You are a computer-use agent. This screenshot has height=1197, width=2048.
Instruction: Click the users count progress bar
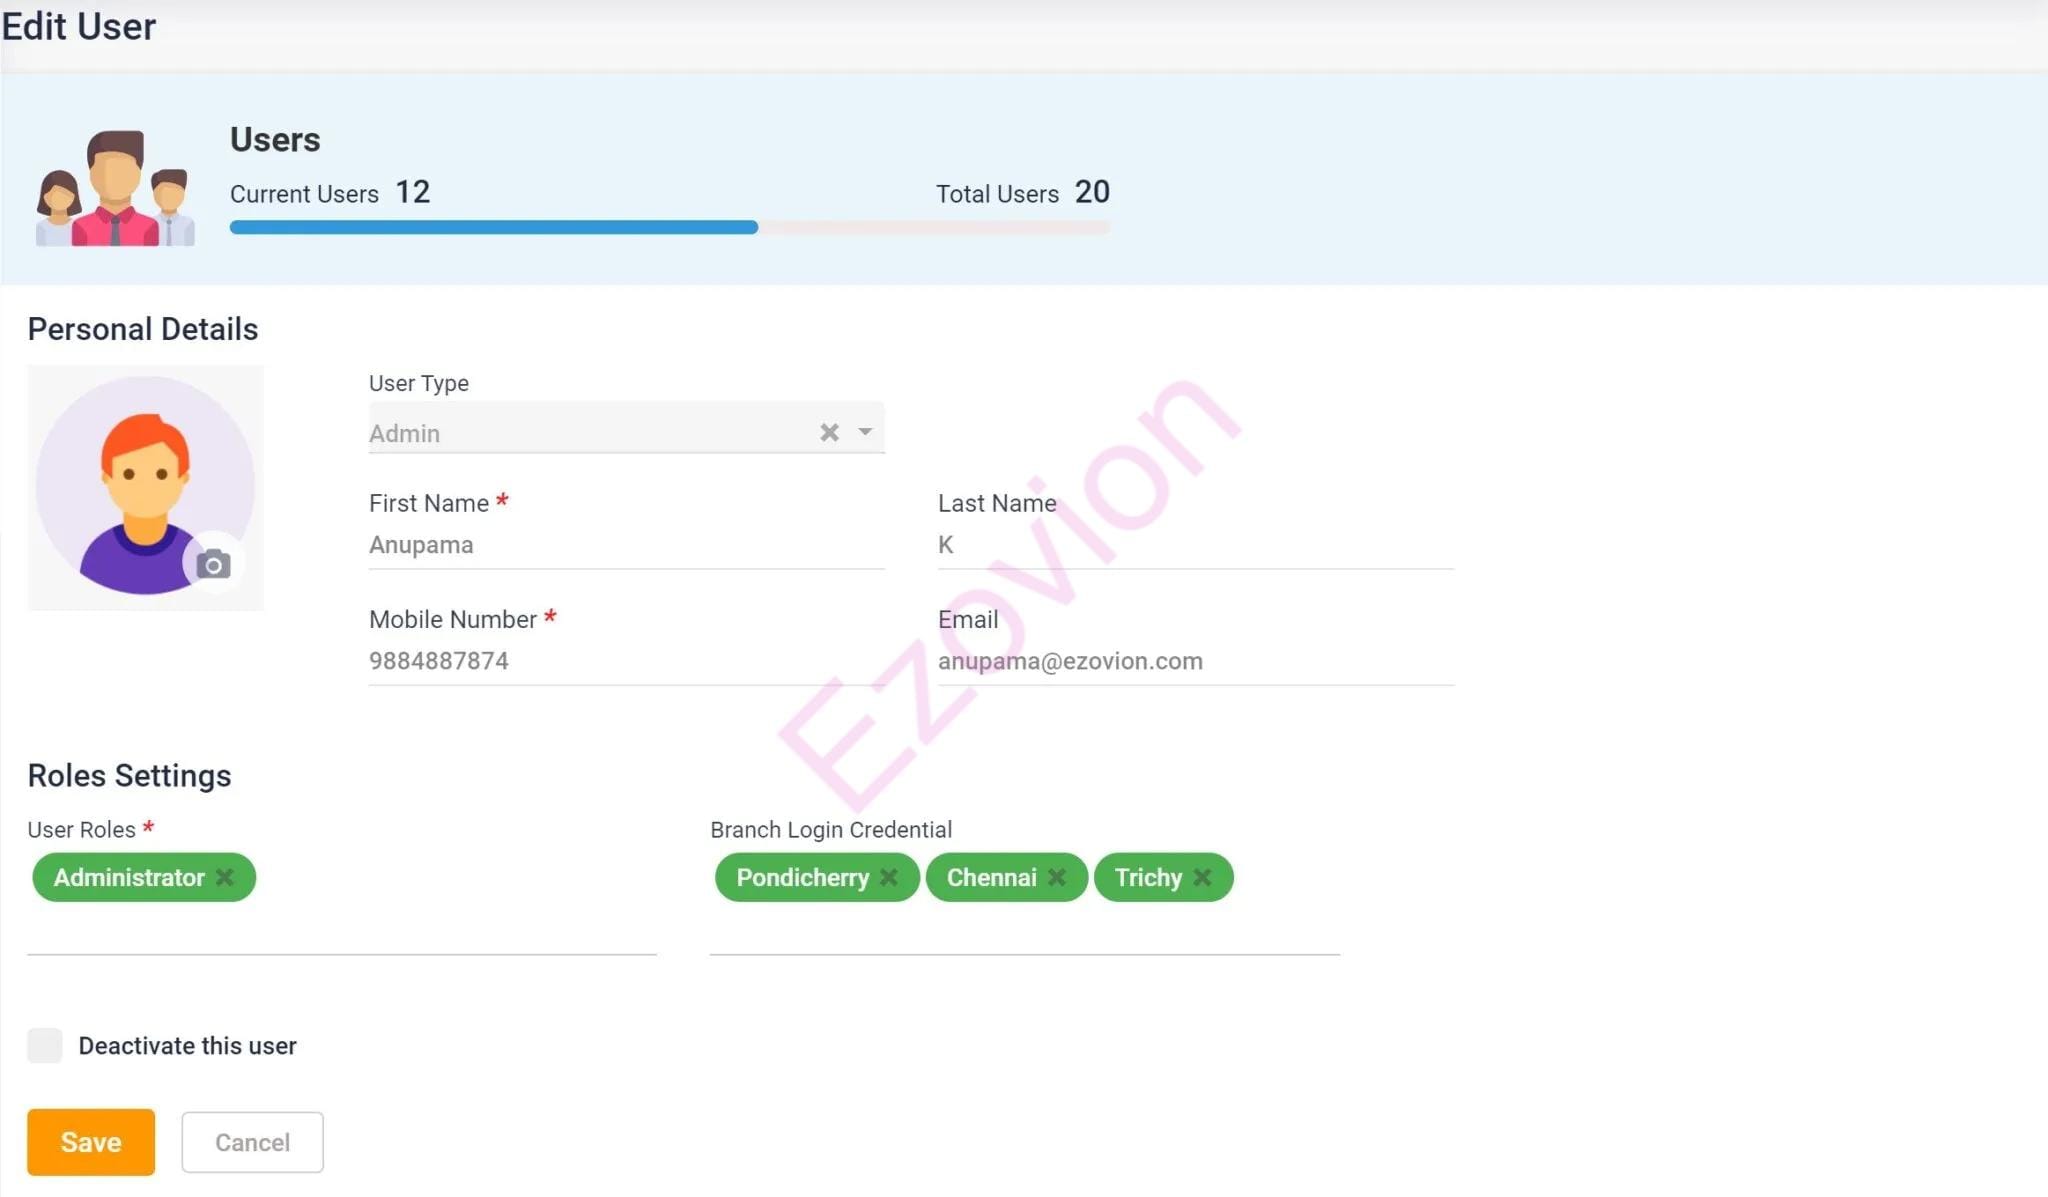click(x=669, y=228)
